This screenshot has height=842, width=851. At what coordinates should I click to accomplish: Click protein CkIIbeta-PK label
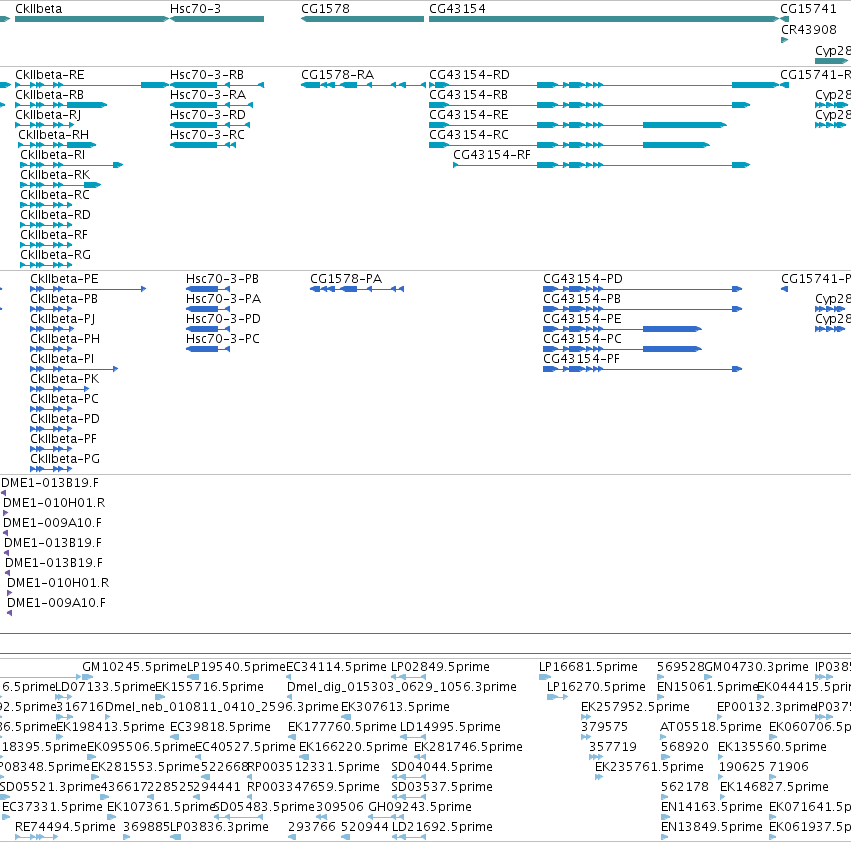point(65,378)
